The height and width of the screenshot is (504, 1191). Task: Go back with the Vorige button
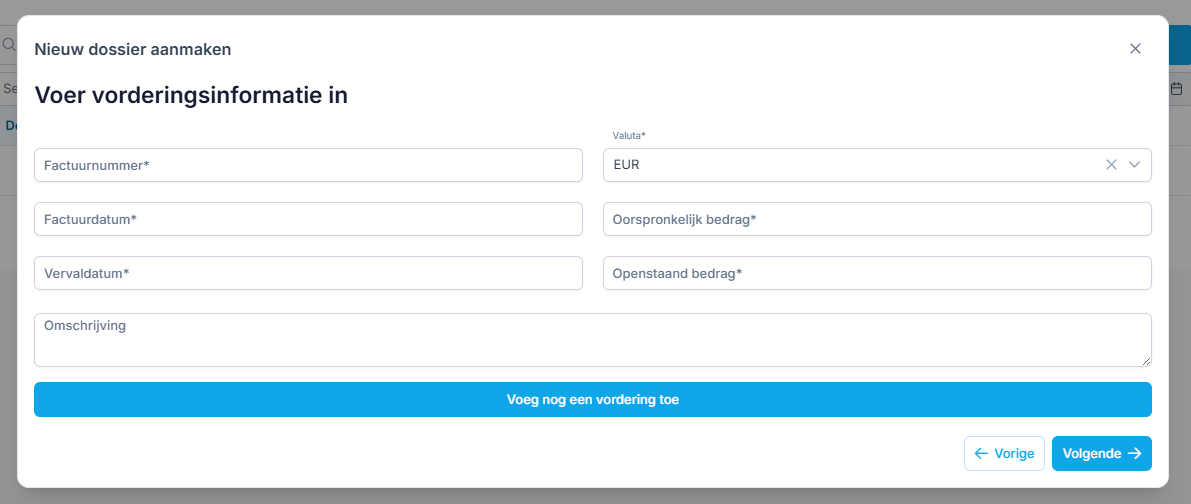[1004, 453]
